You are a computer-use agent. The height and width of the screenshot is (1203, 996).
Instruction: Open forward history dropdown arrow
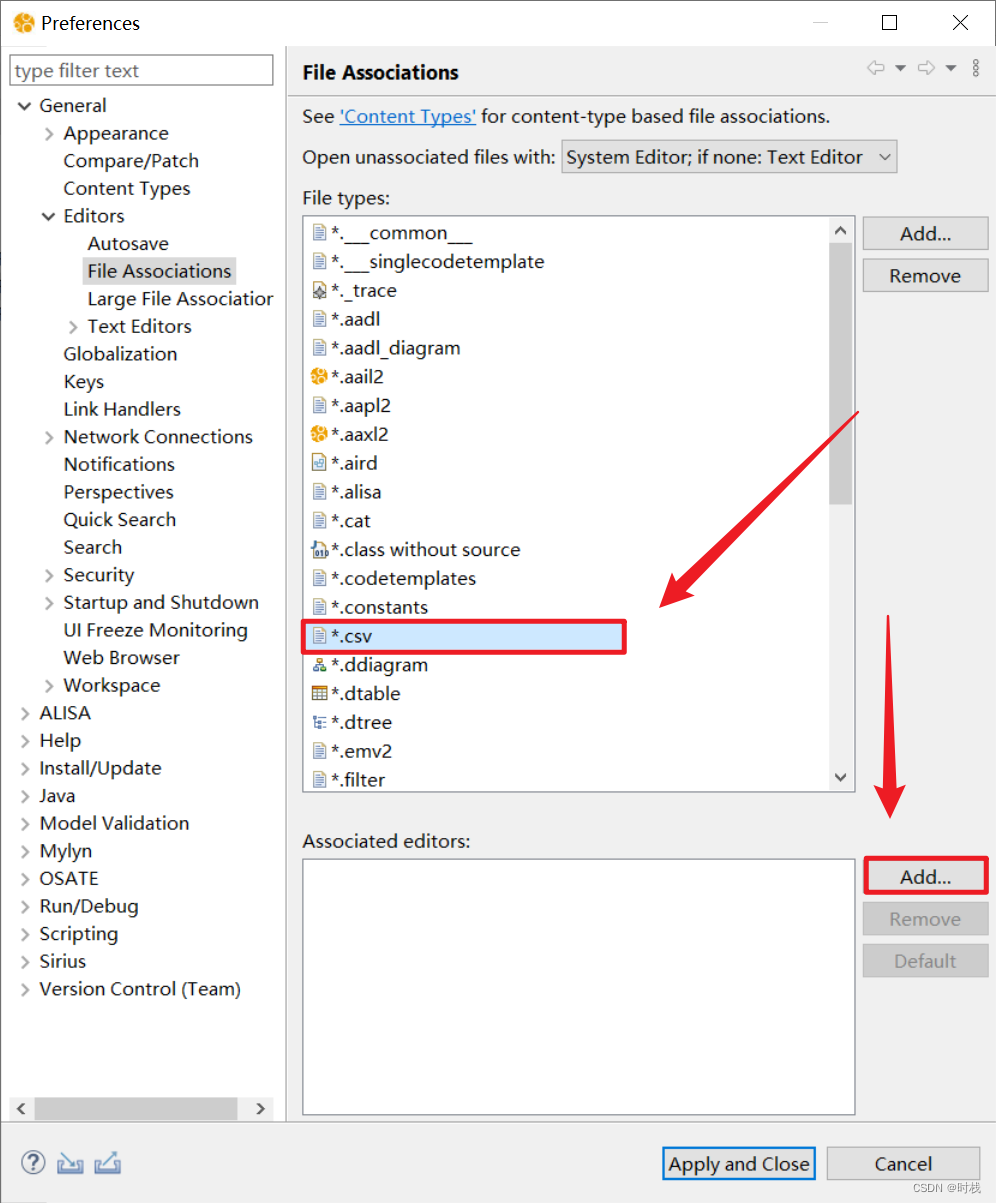950,68
